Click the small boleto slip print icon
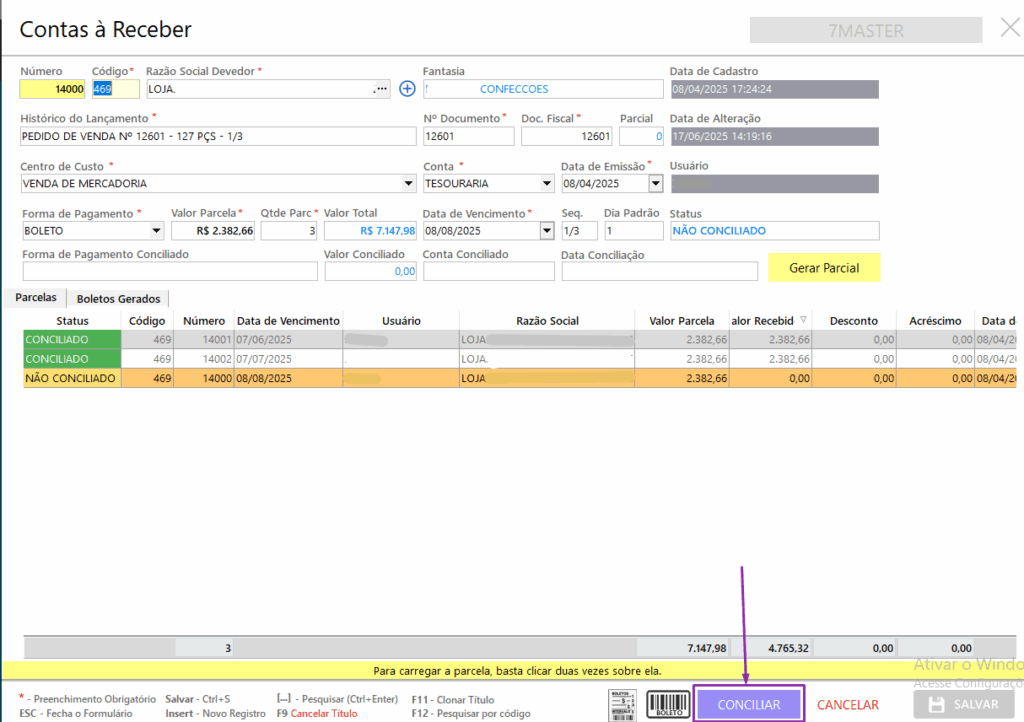The image size is (1024, 722). (625, 704)
